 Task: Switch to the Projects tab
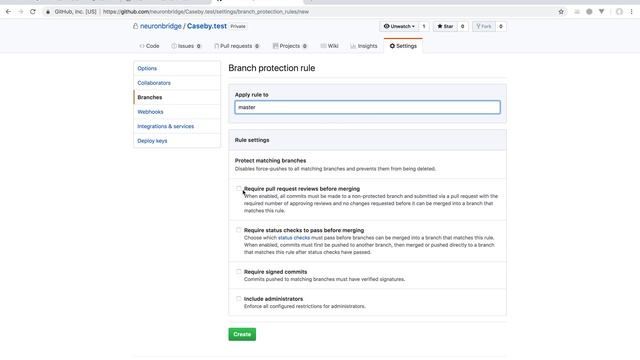(x=290, y=46)
